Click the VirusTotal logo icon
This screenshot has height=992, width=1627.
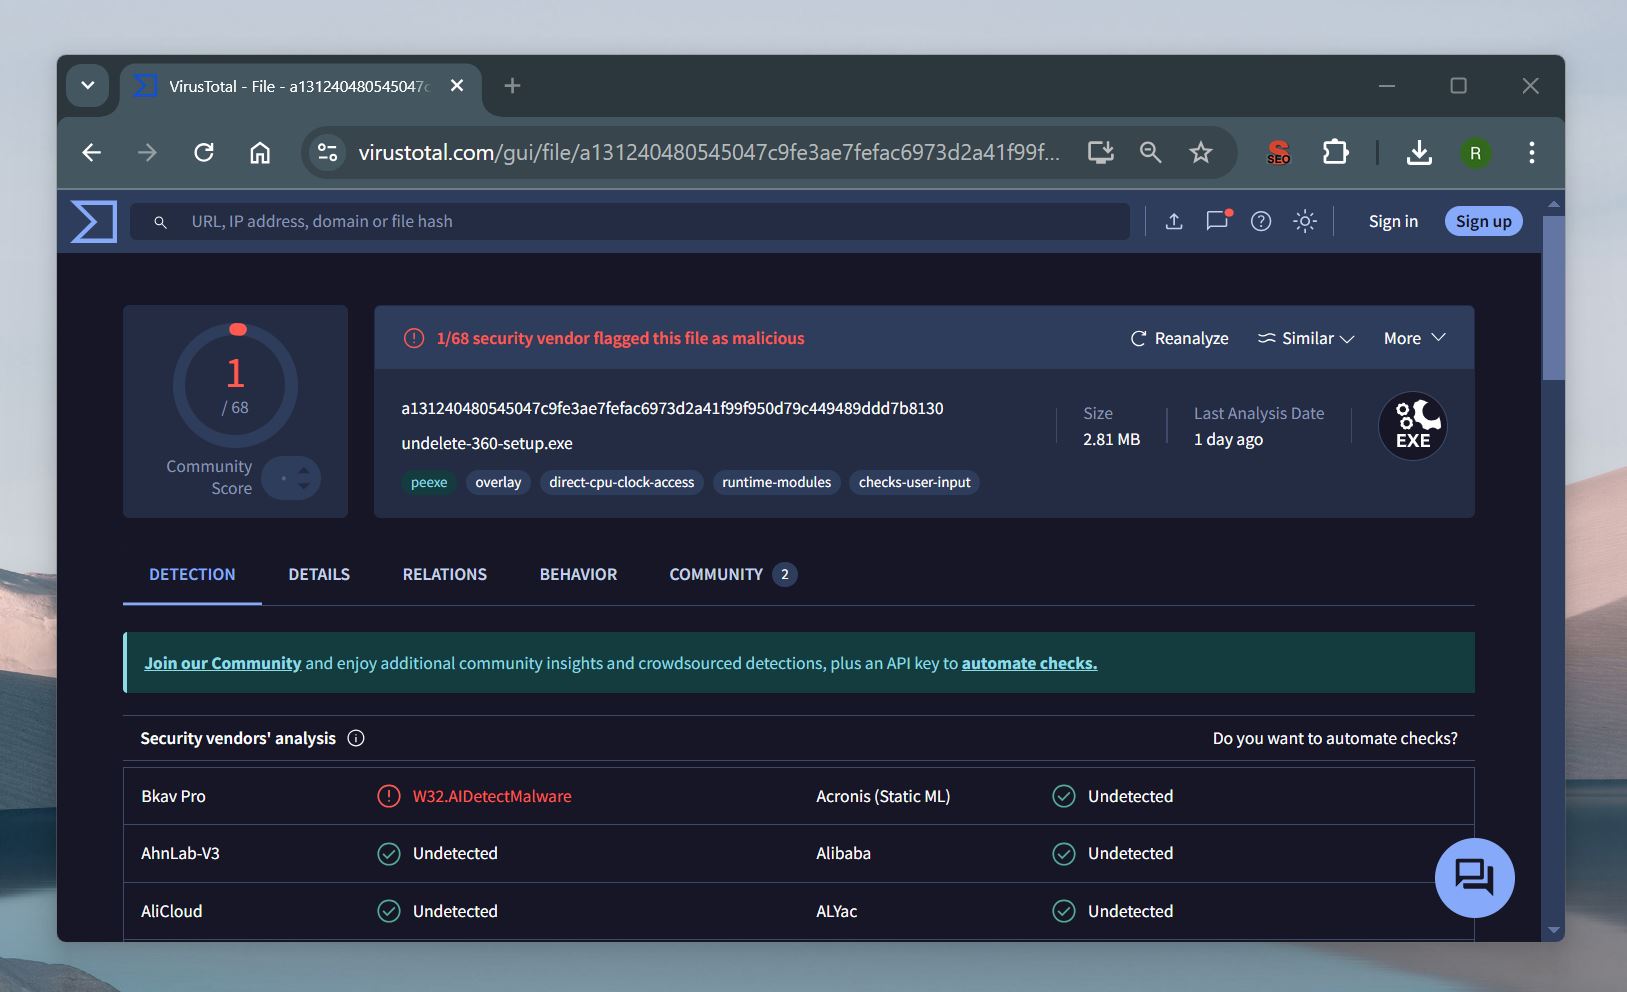pos(94,221)
